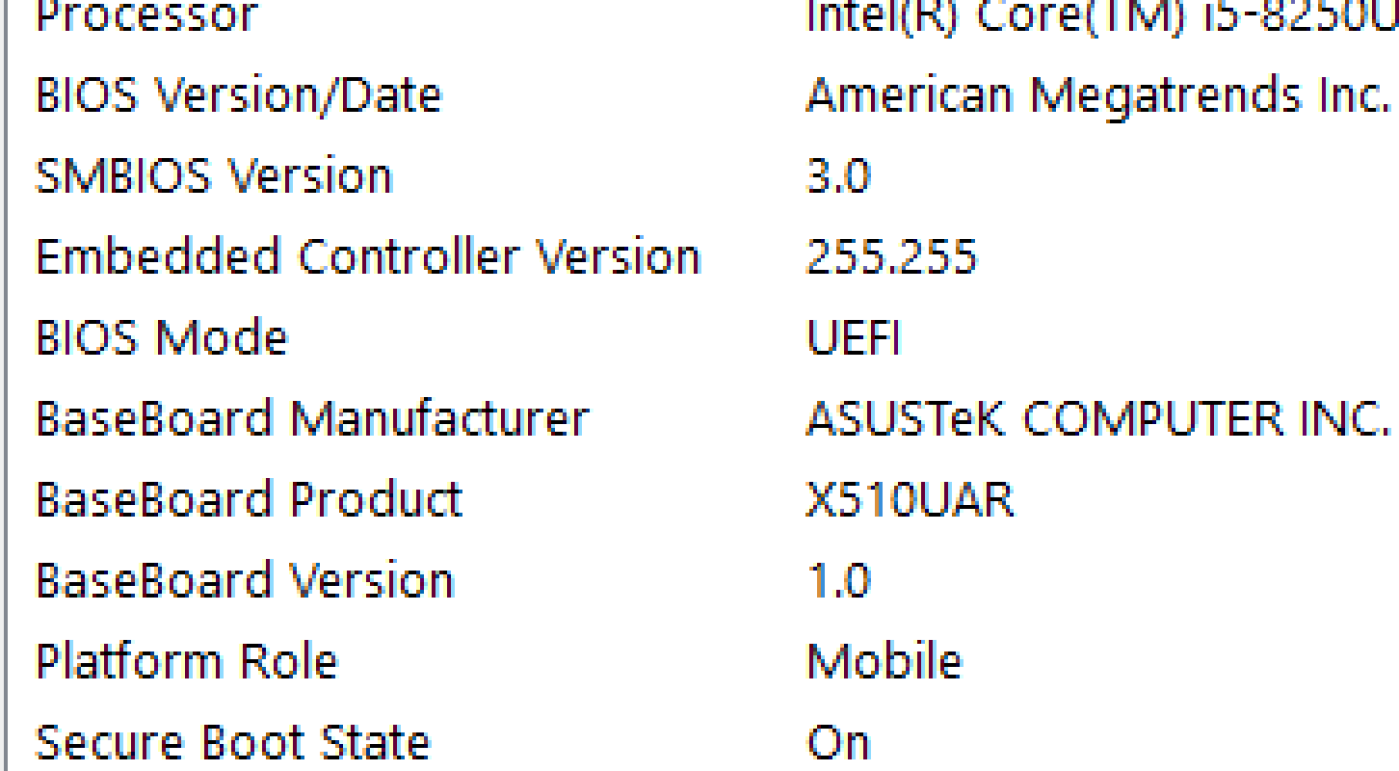The image size is (1399, 771).
Task: Select the Embedded Controller Version item
Action: (x=367, y=257)
